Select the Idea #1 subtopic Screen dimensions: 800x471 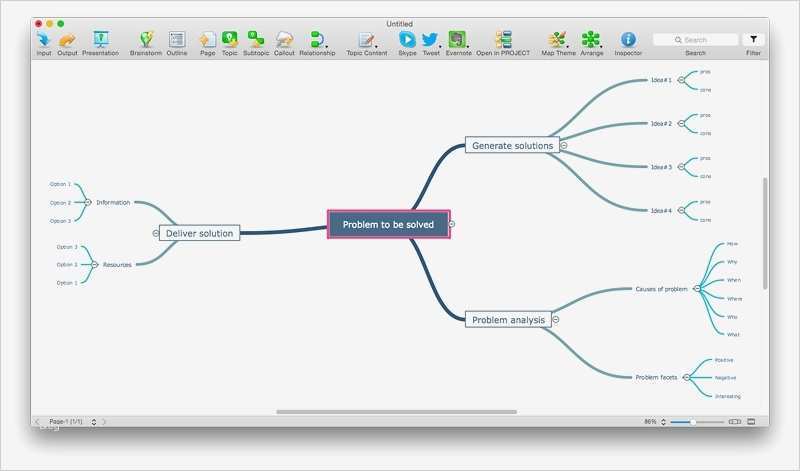[661, 80]
